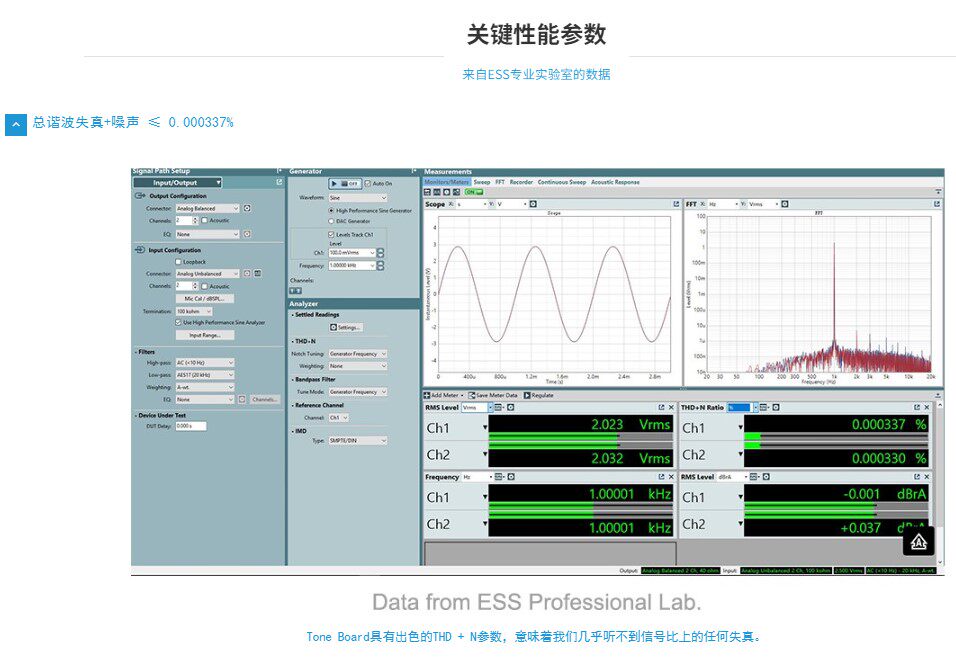Click Save Meter Data icon

pos(471,396)
